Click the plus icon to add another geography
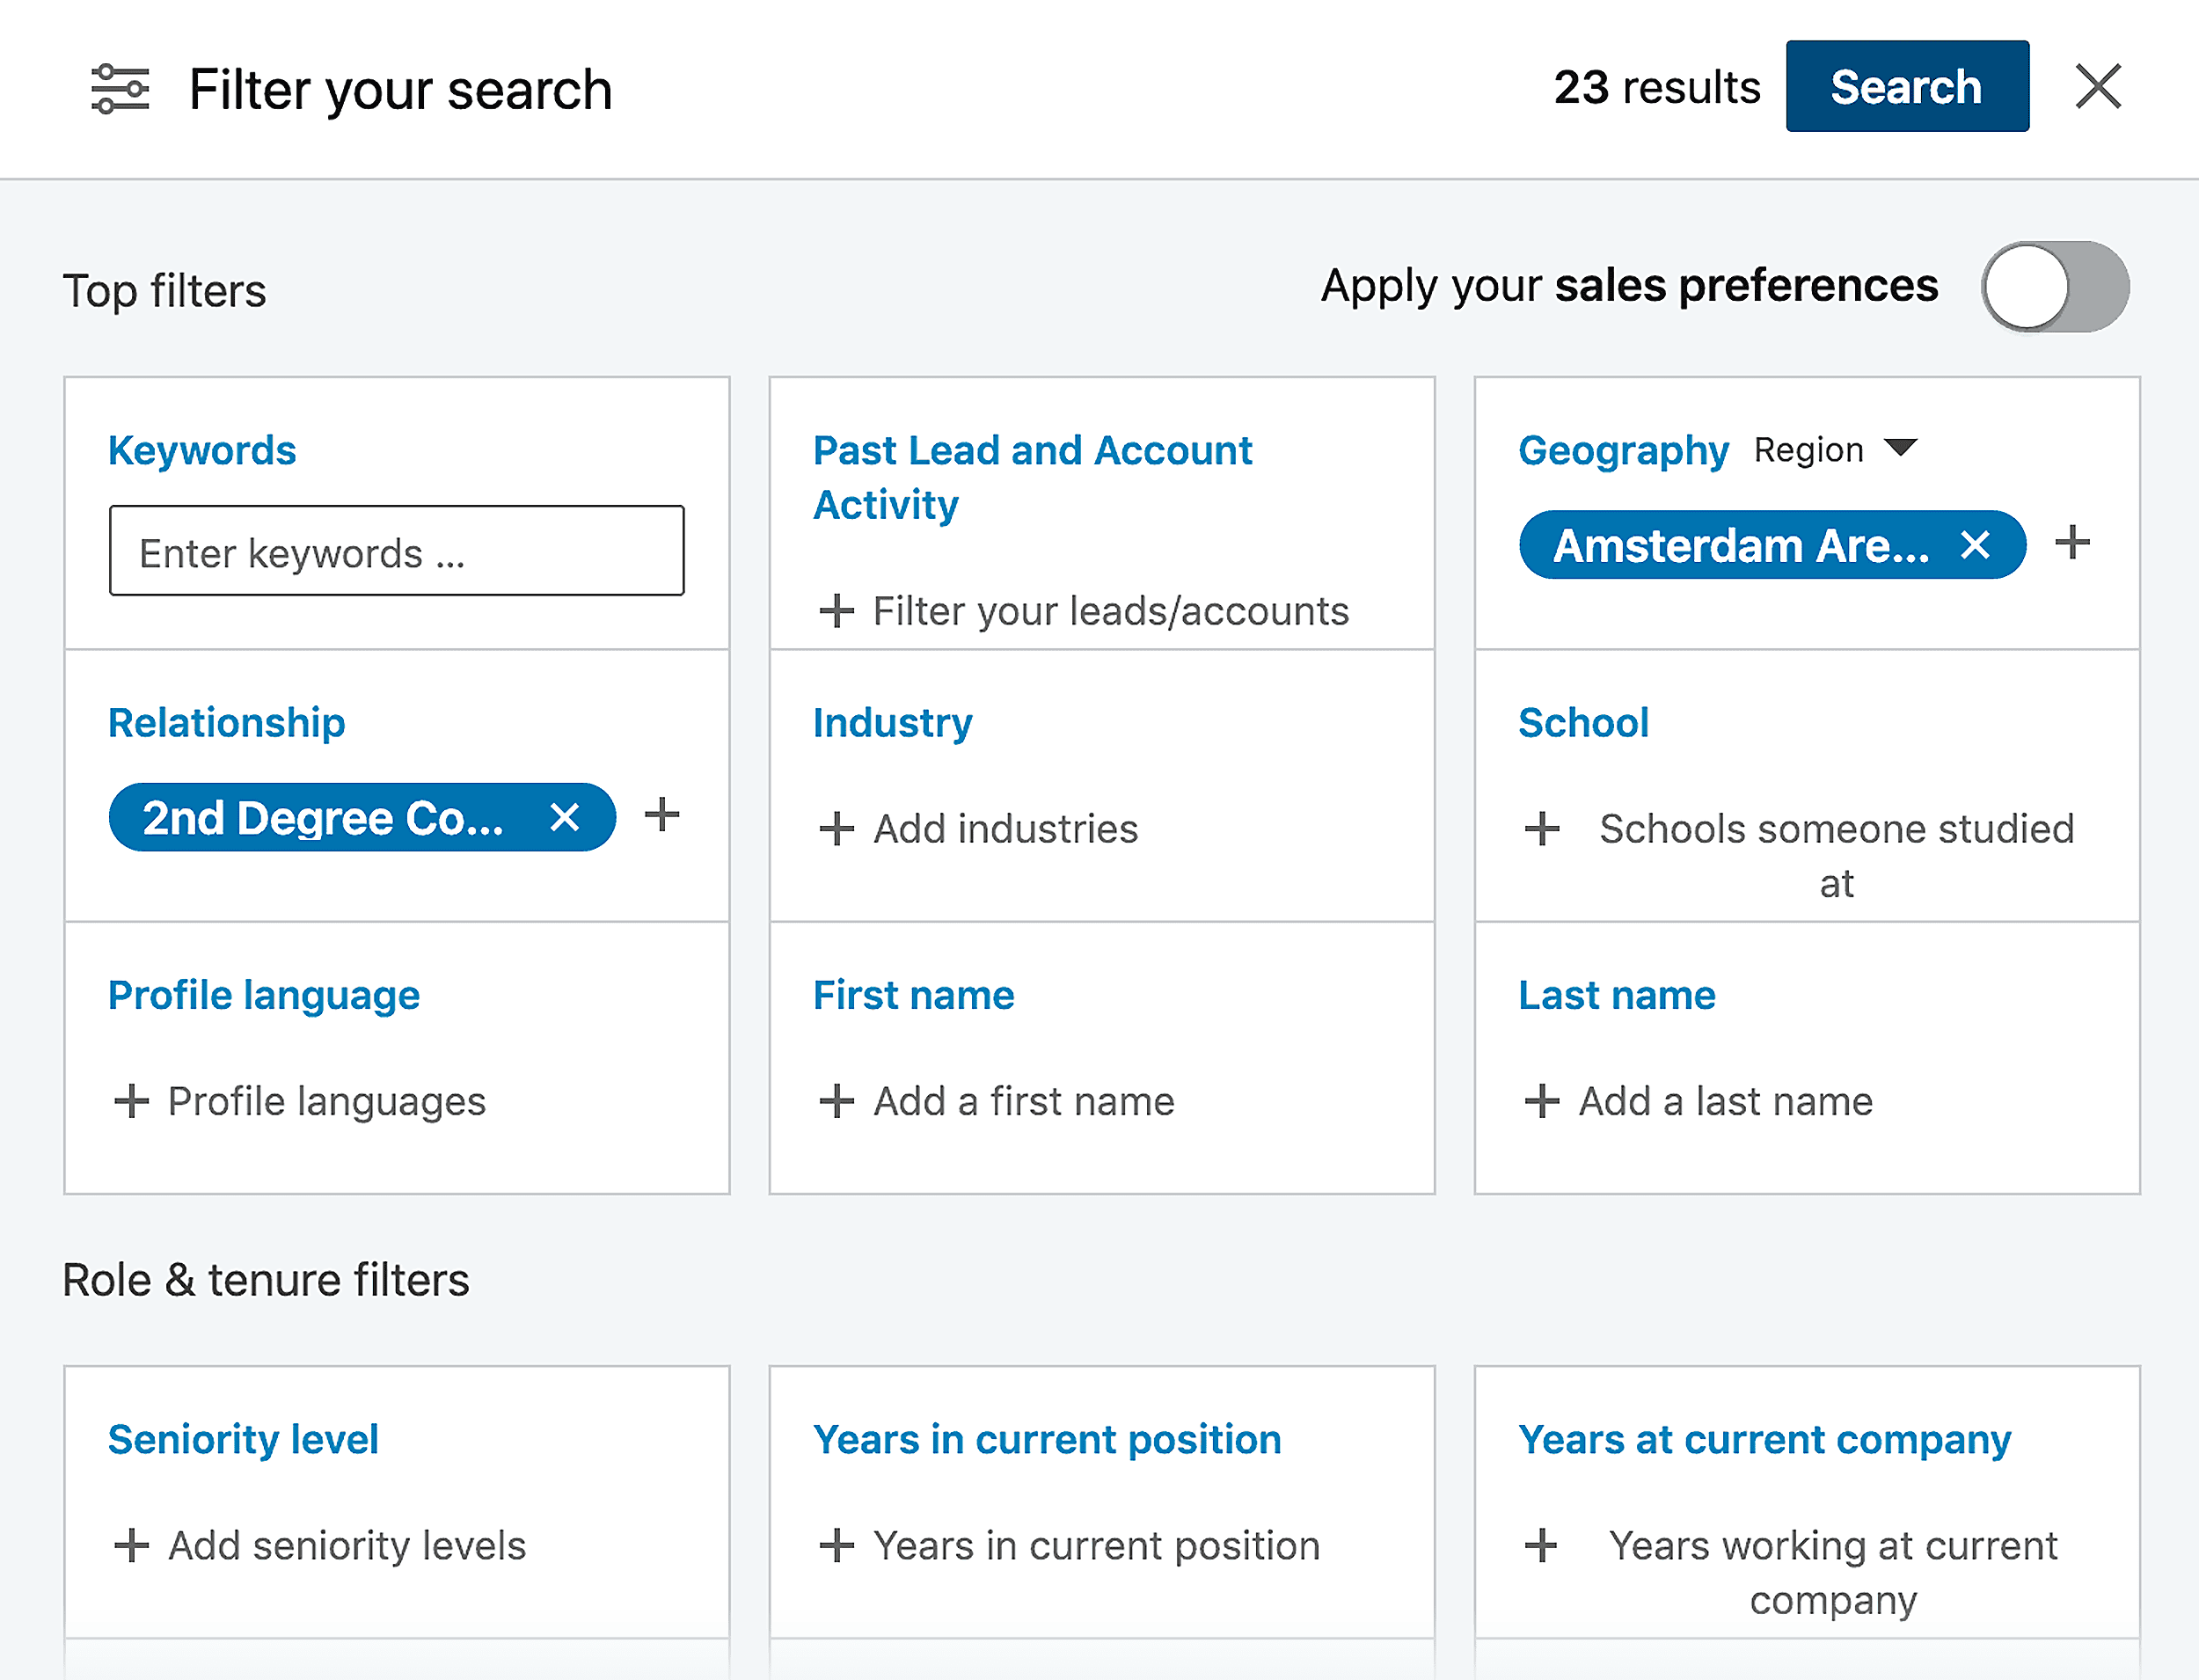The height and width of the screenshot is (1680, 2199). [x=2072, y=543]
